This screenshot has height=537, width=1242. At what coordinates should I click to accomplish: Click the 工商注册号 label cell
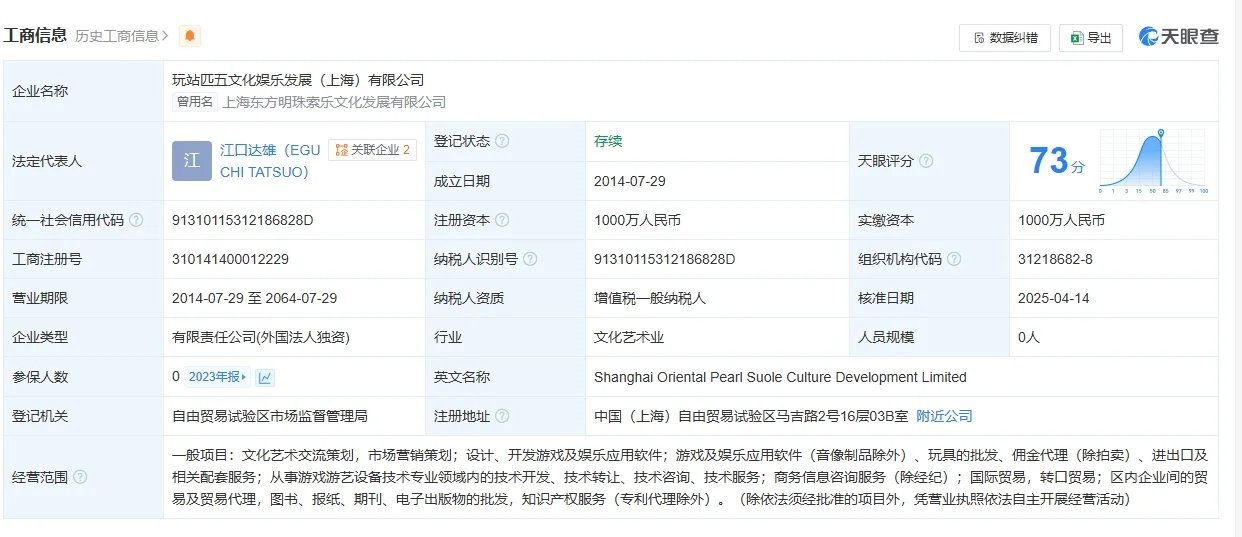pyautogui.click(x=84, y=259)
